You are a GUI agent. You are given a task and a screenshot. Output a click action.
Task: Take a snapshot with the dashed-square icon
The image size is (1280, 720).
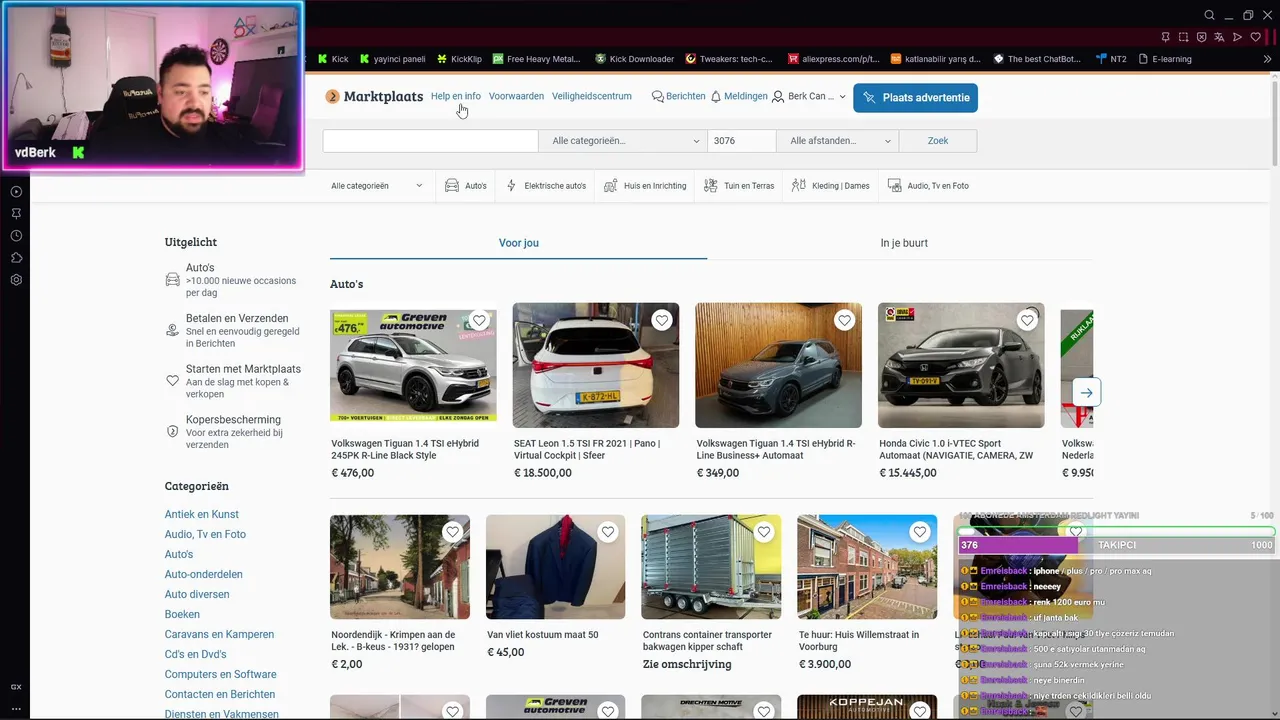pos(1183,37)
